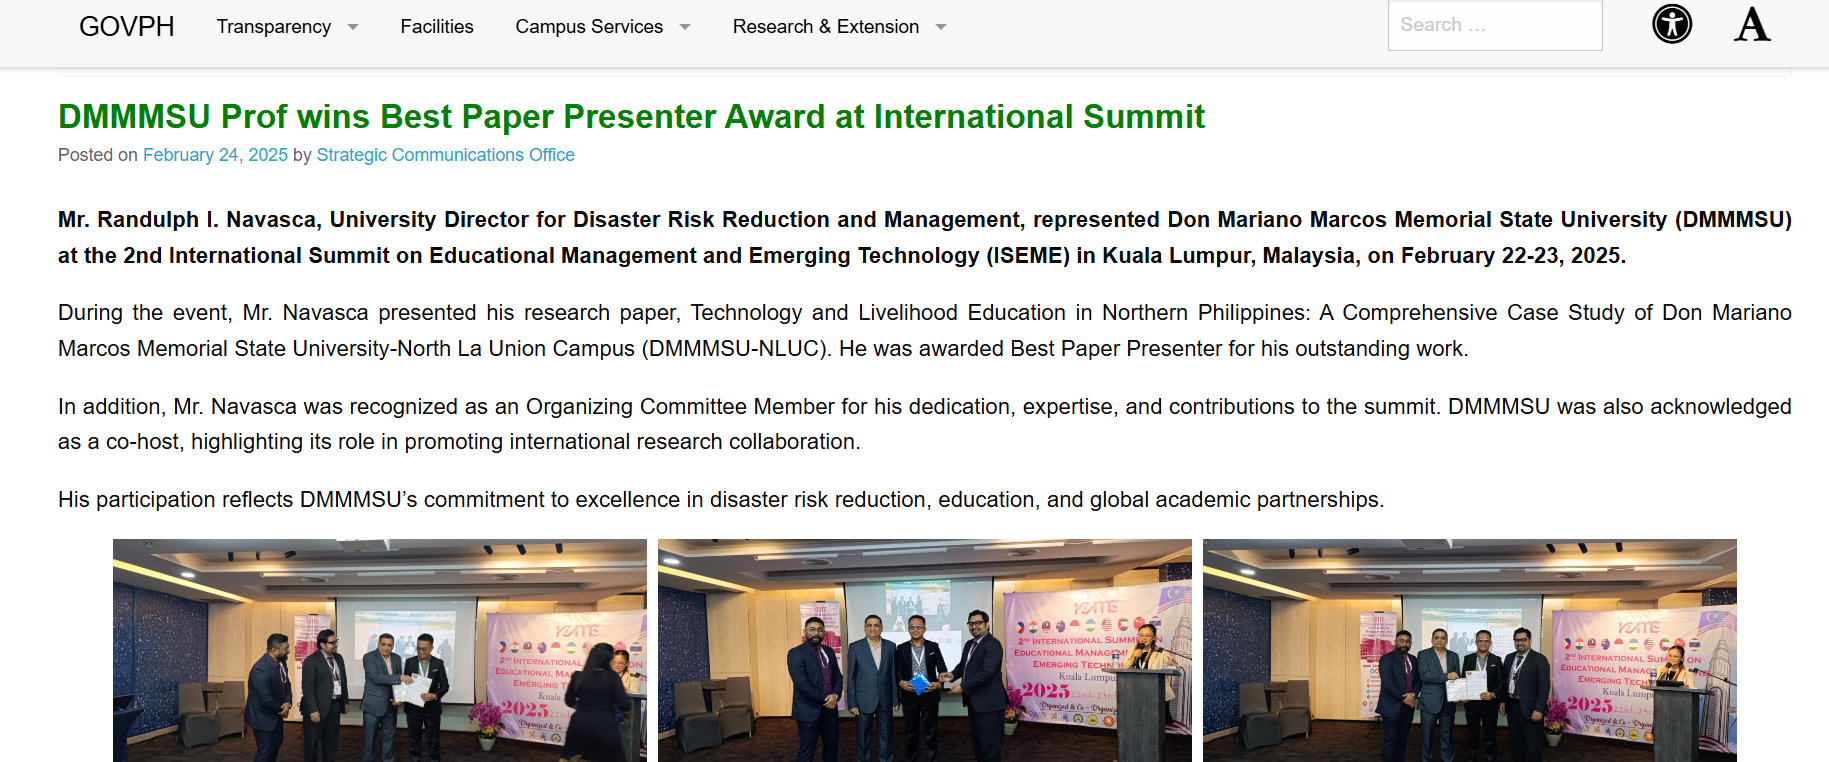
Task: Visit the Strategic Communications Office author link
Action: [446, 155]
